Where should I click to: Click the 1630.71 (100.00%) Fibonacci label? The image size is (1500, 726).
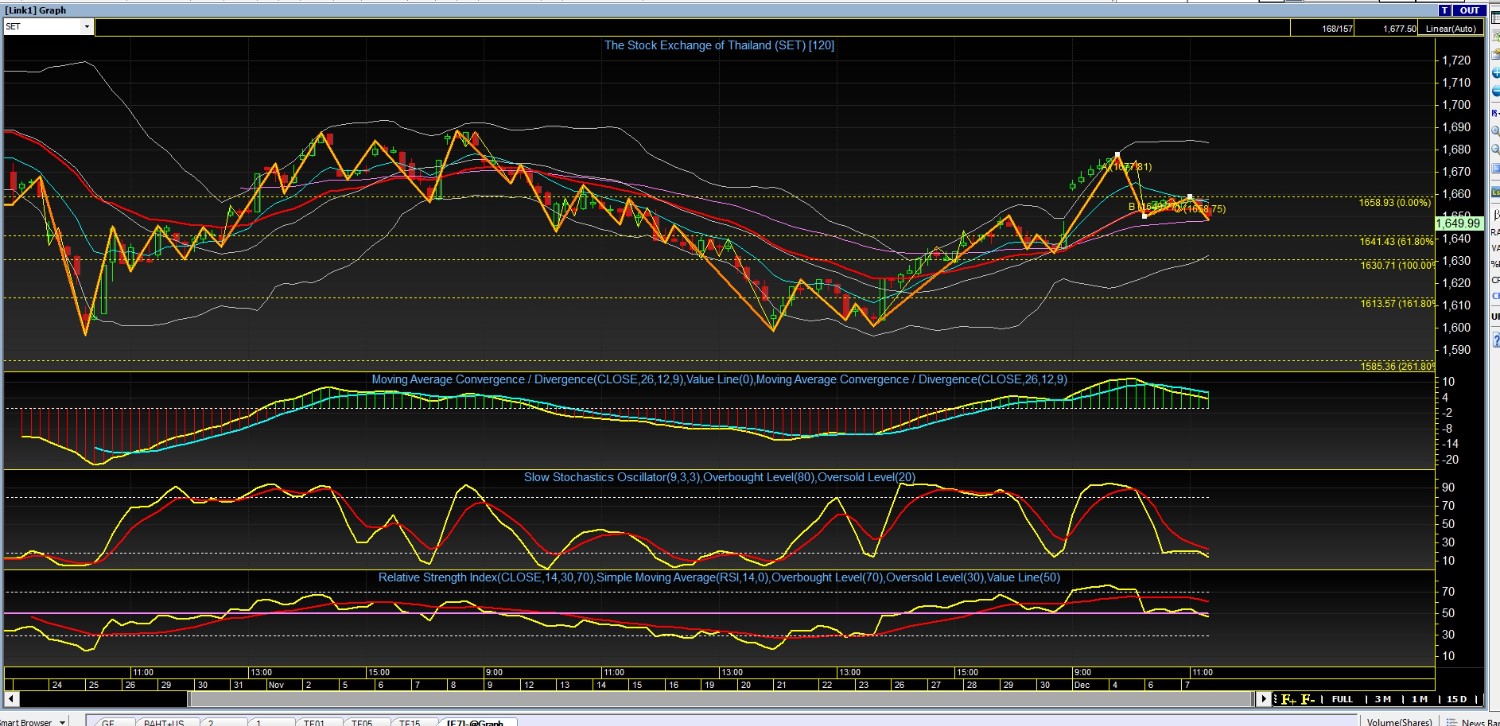tap(1397, 265)
